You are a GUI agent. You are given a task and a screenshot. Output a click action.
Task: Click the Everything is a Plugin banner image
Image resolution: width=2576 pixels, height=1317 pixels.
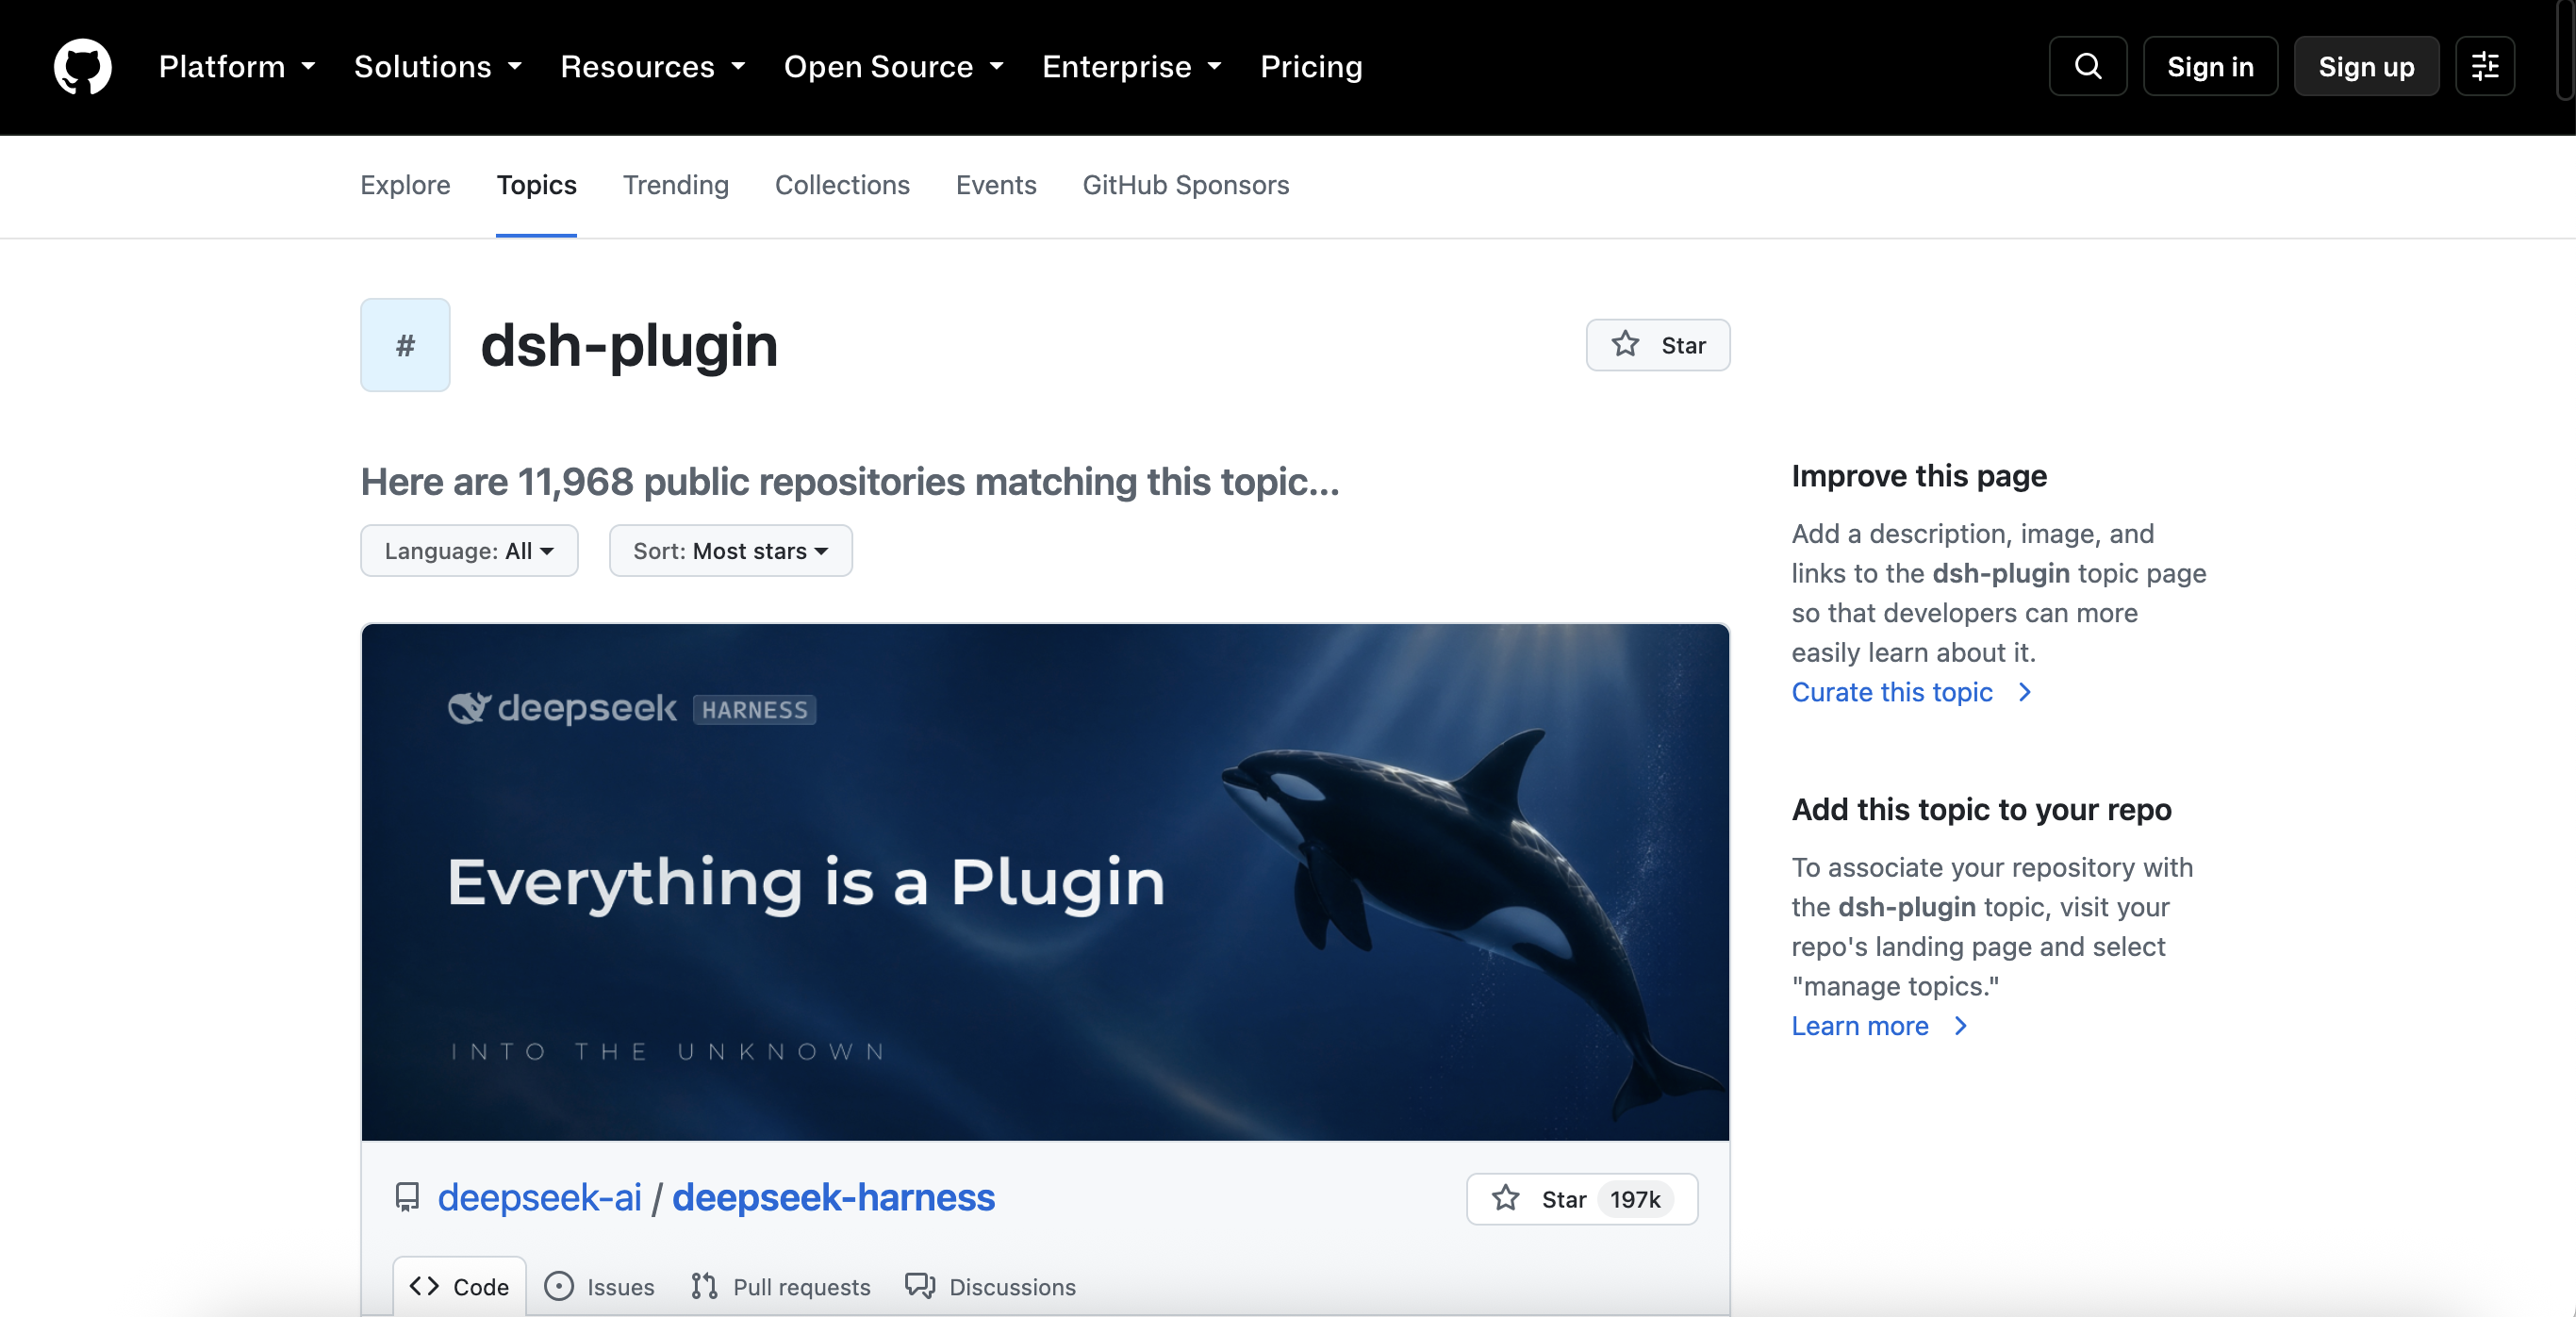pos(1045,882)
